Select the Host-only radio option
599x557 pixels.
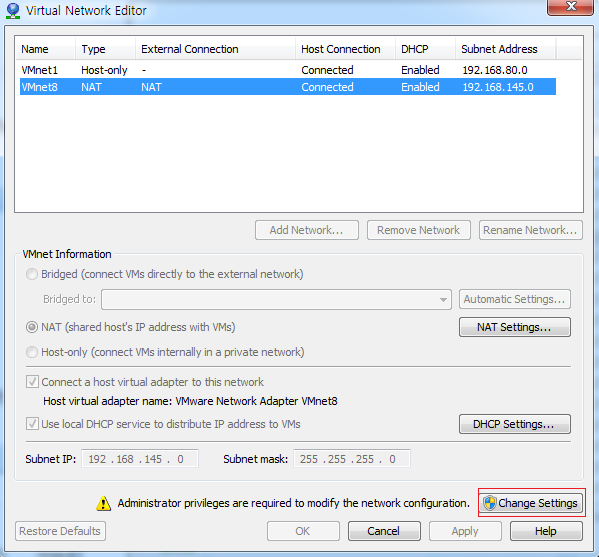(32, 352)
